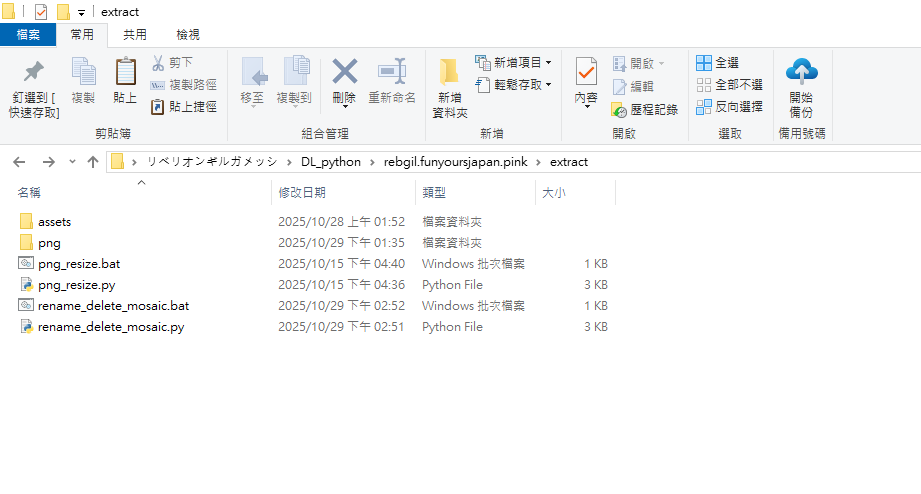The width and height of the screenshot is (921, 494).
Task: Create a folder with 新增資料夾 icon
Action: click(449, 74)
